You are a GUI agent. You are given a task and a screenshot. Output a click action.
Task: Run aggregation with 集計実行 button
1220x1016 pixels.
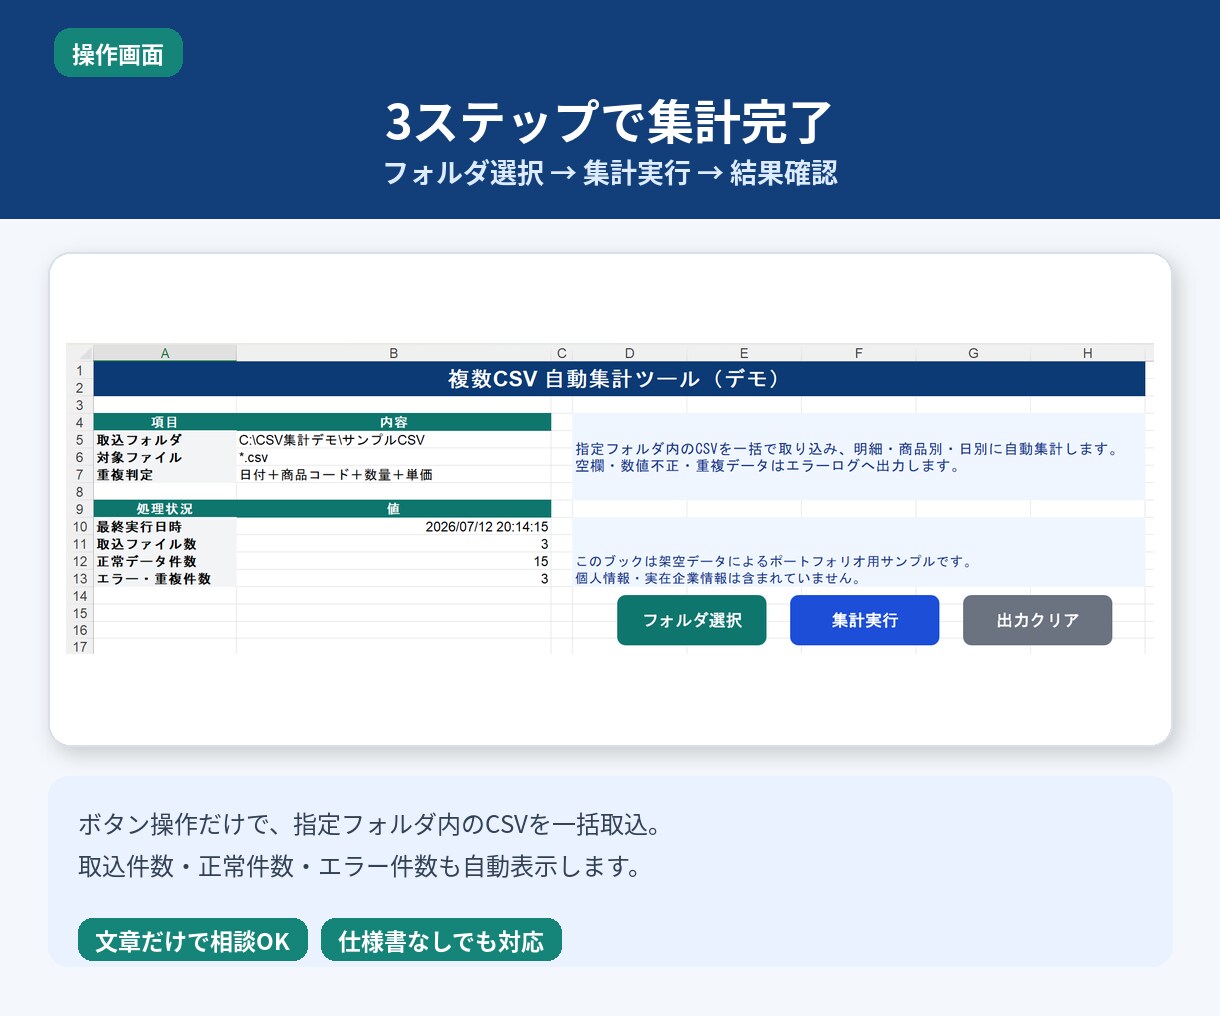[864, 620]
